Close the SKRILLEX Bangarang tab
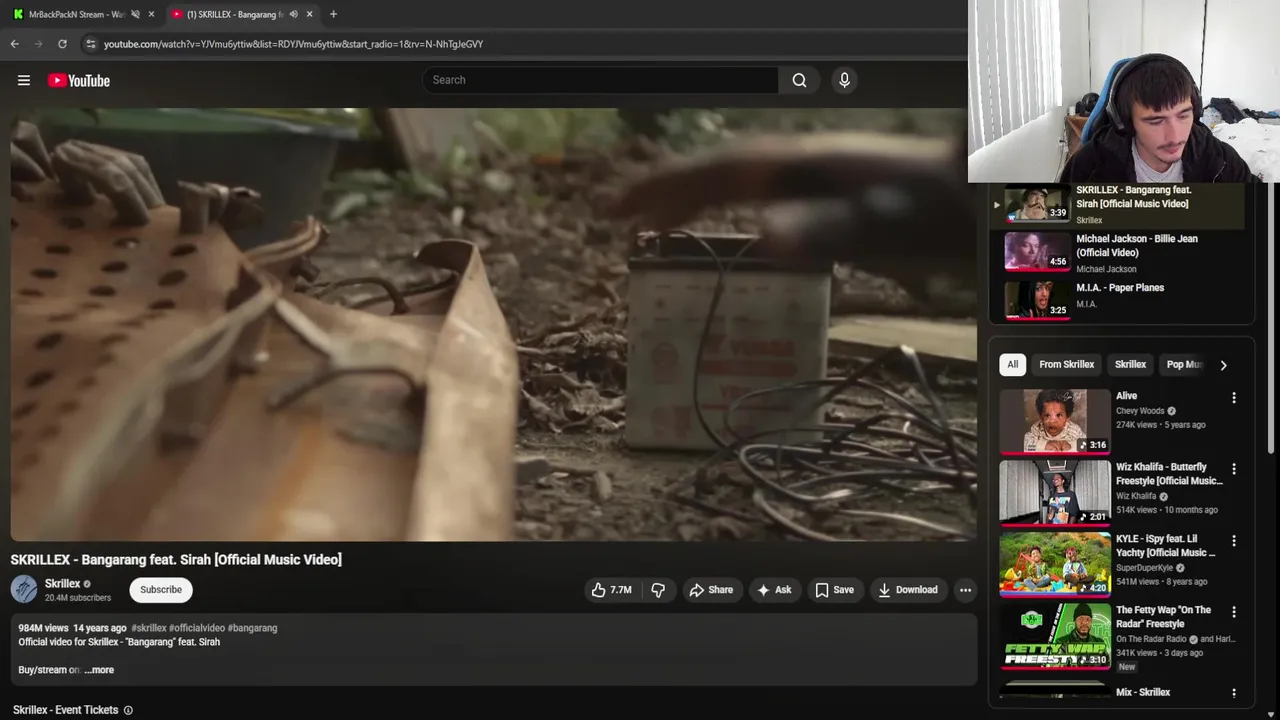1280x720 pixels. pyautogui.click(x=309, y=14)
